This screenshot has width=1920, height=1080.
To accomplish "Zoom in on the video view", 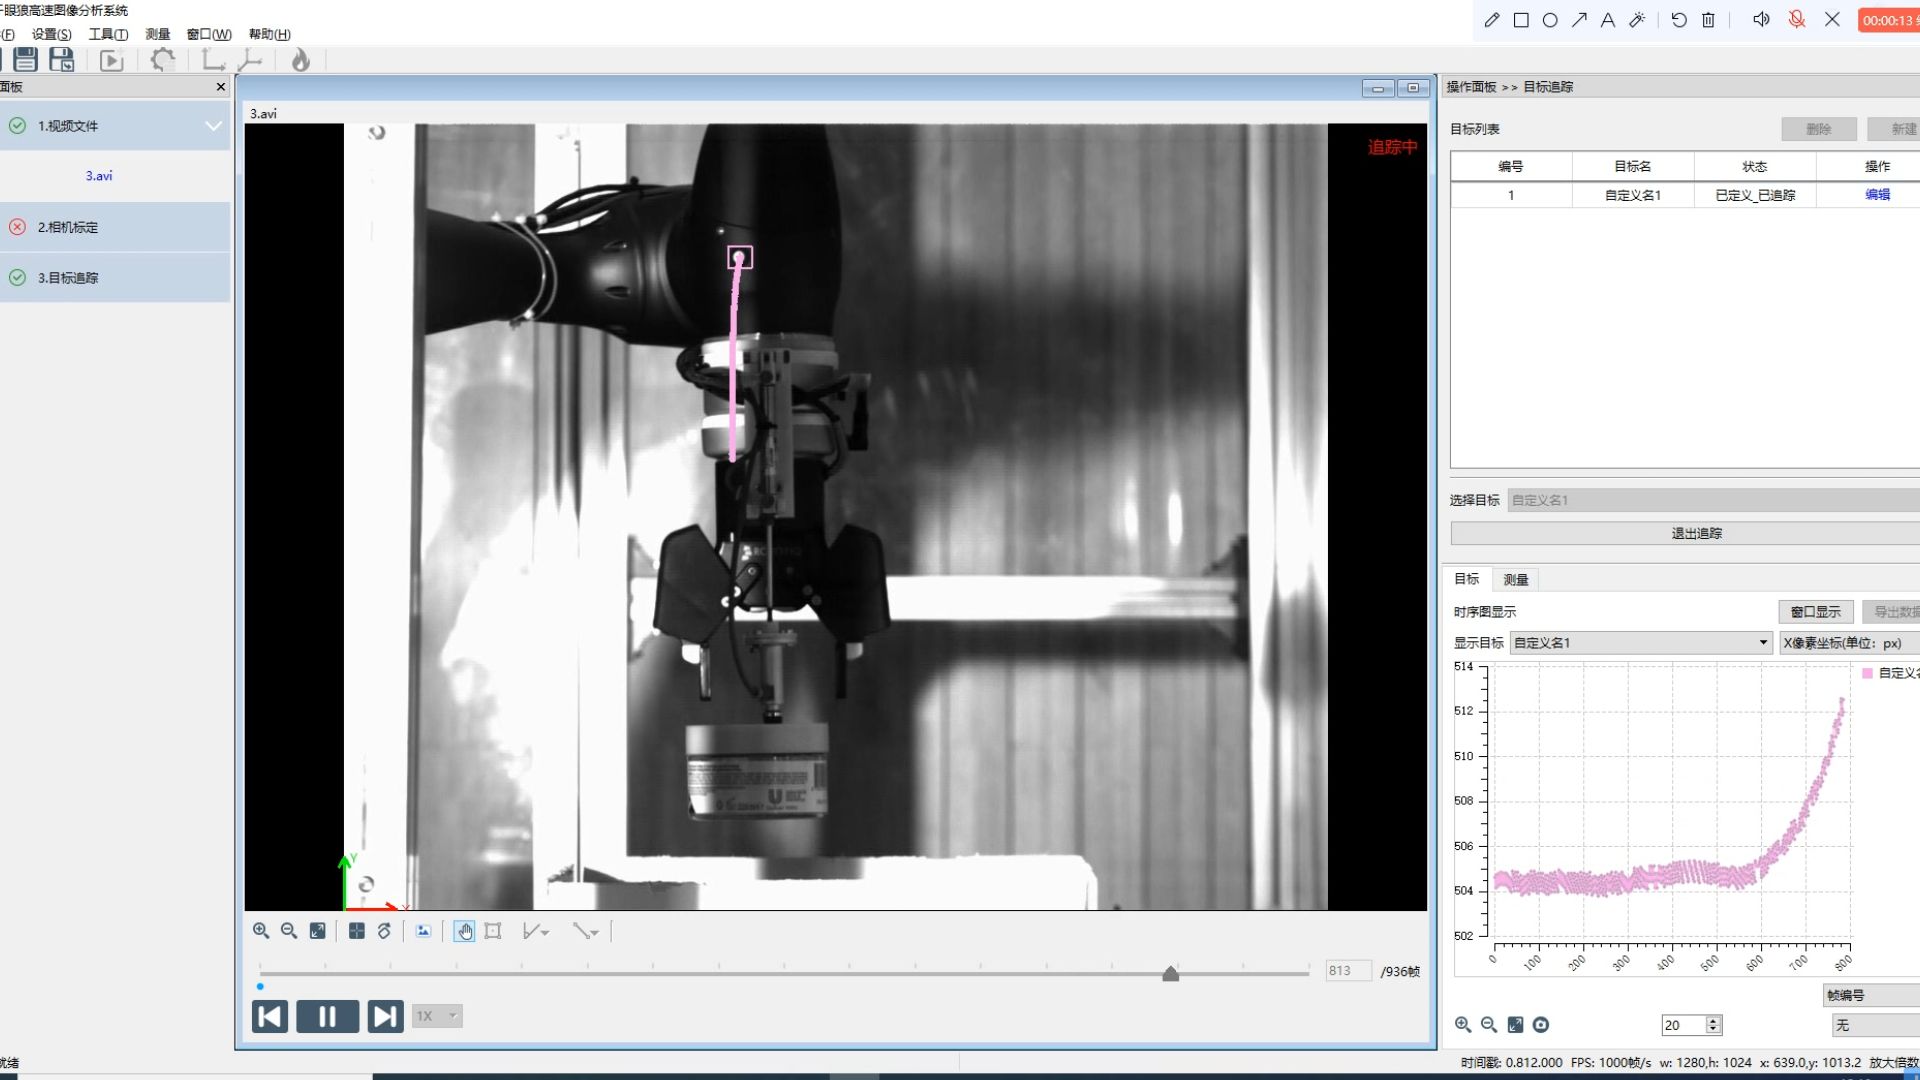I will pos(261,931).
